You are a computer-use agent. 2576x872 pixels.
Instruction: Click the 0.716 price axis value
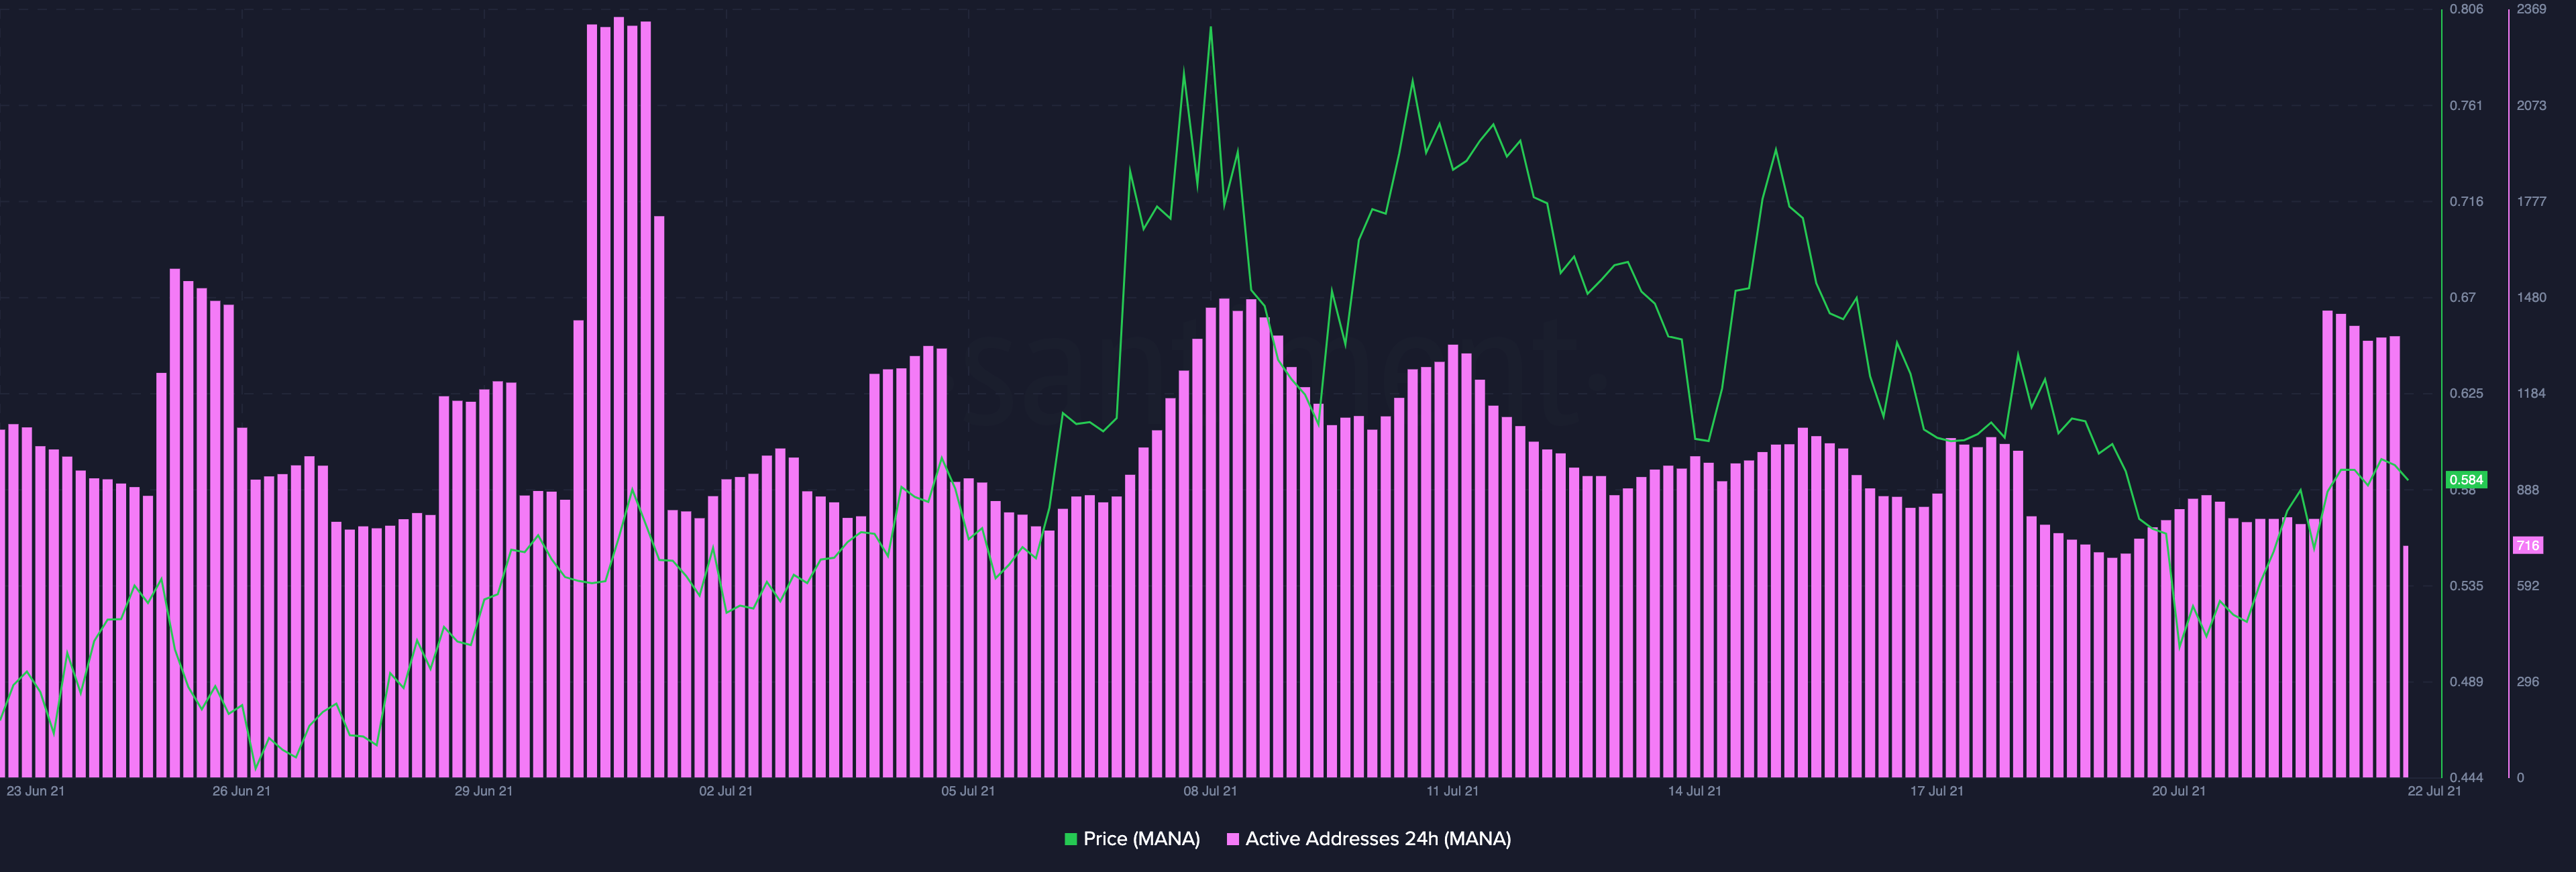click(2466, 201)
